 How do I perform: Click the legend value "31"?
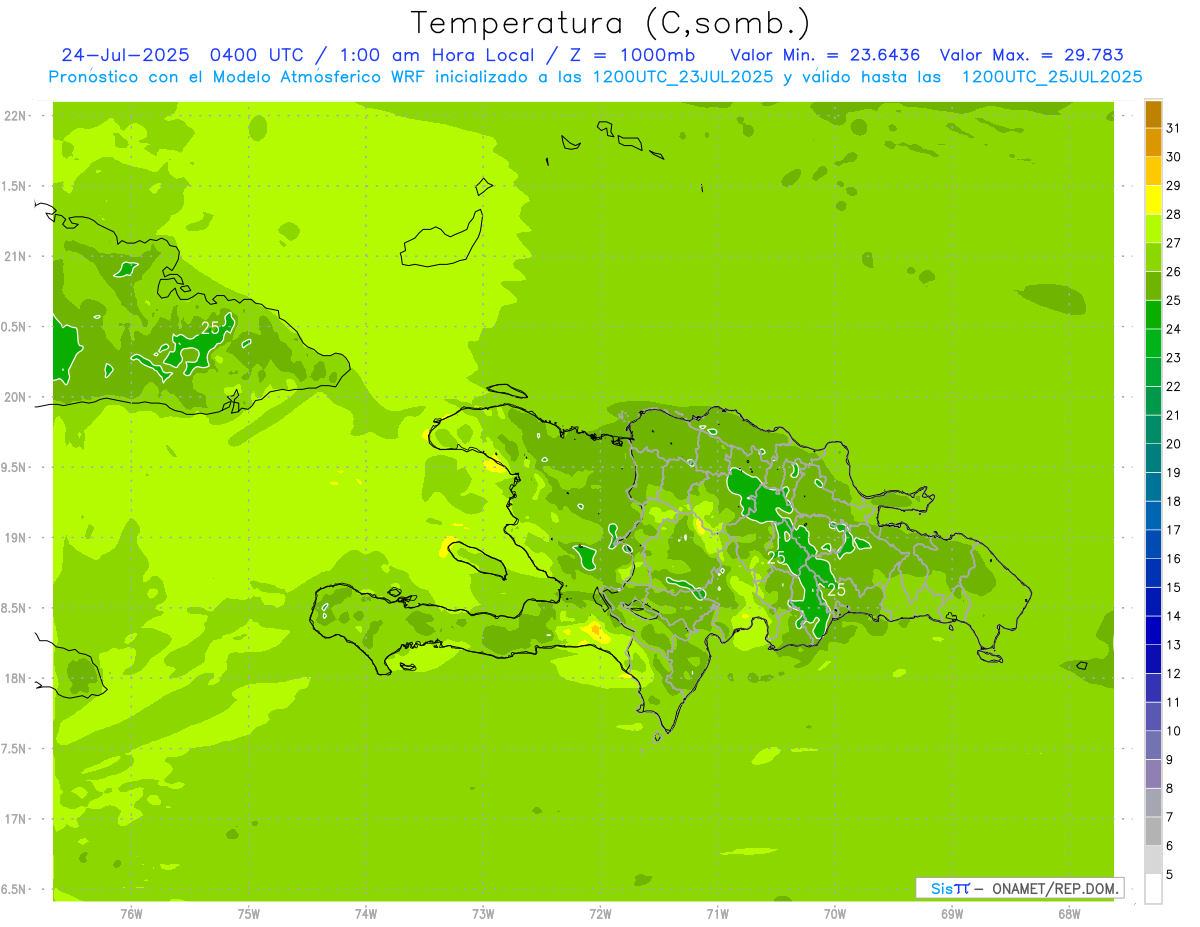pyautogui.click(x=1174, y=127)
